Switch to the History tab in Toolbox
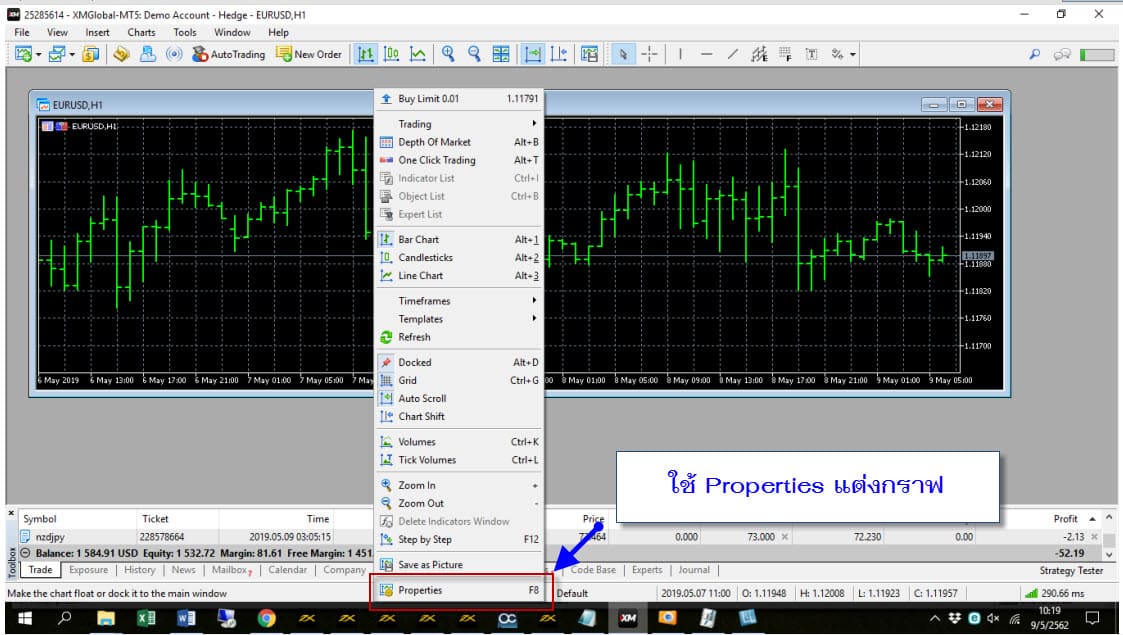The height and width of the screenshot is (635, 1123). click(x=139, y=570)
